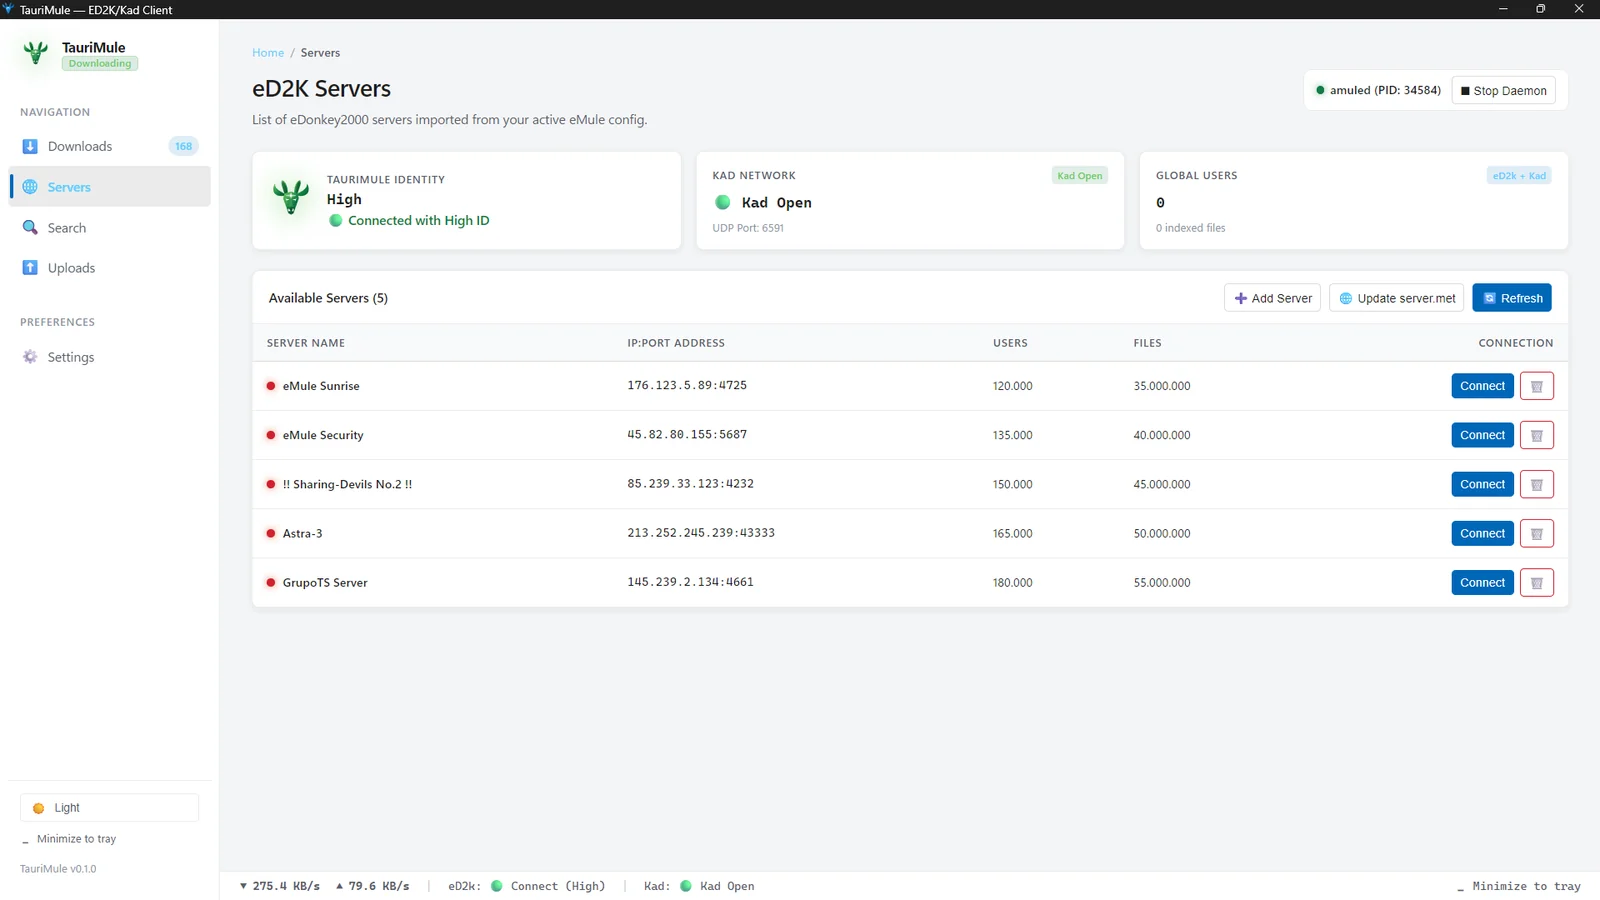The width and height of the screenshot is (1600, 900).
Task: Click the Uploads arrow icon in the sidebar
Action: (30, 268)
